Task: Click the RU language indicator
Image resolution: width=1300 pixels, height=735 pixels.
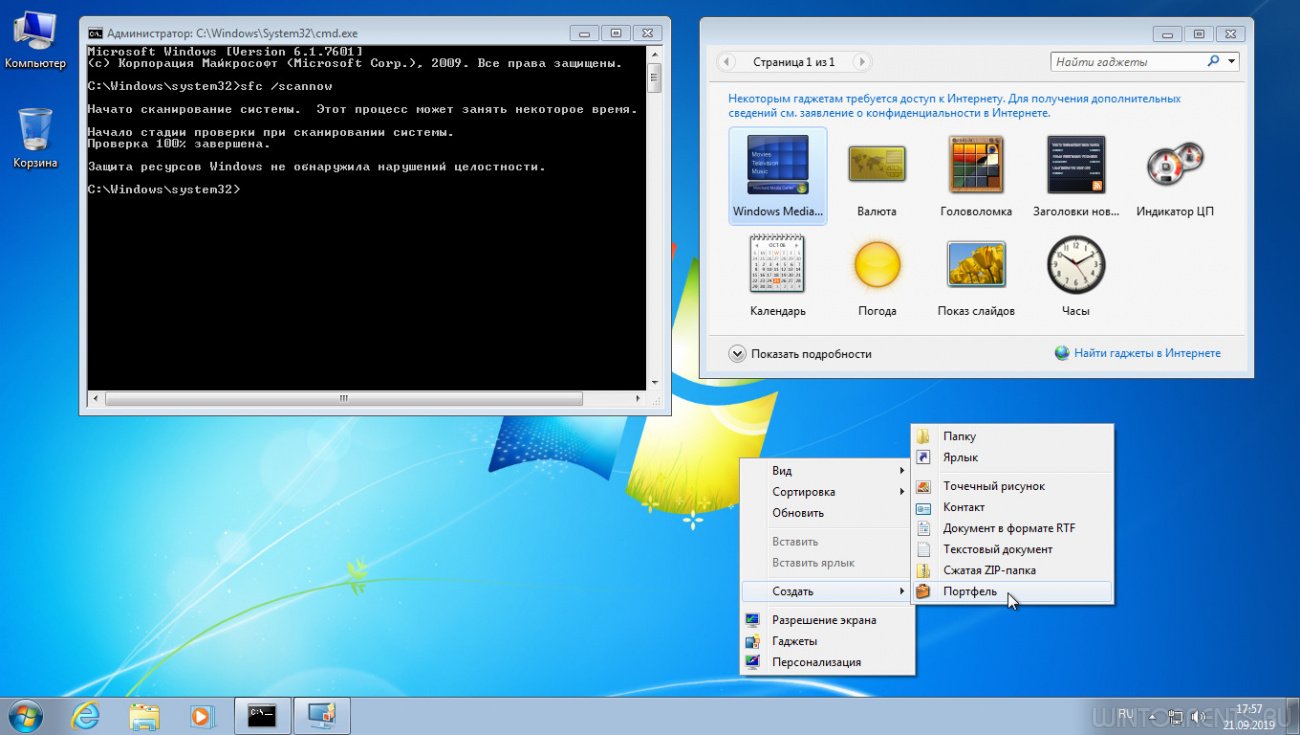Action: tap(1126, 714)
